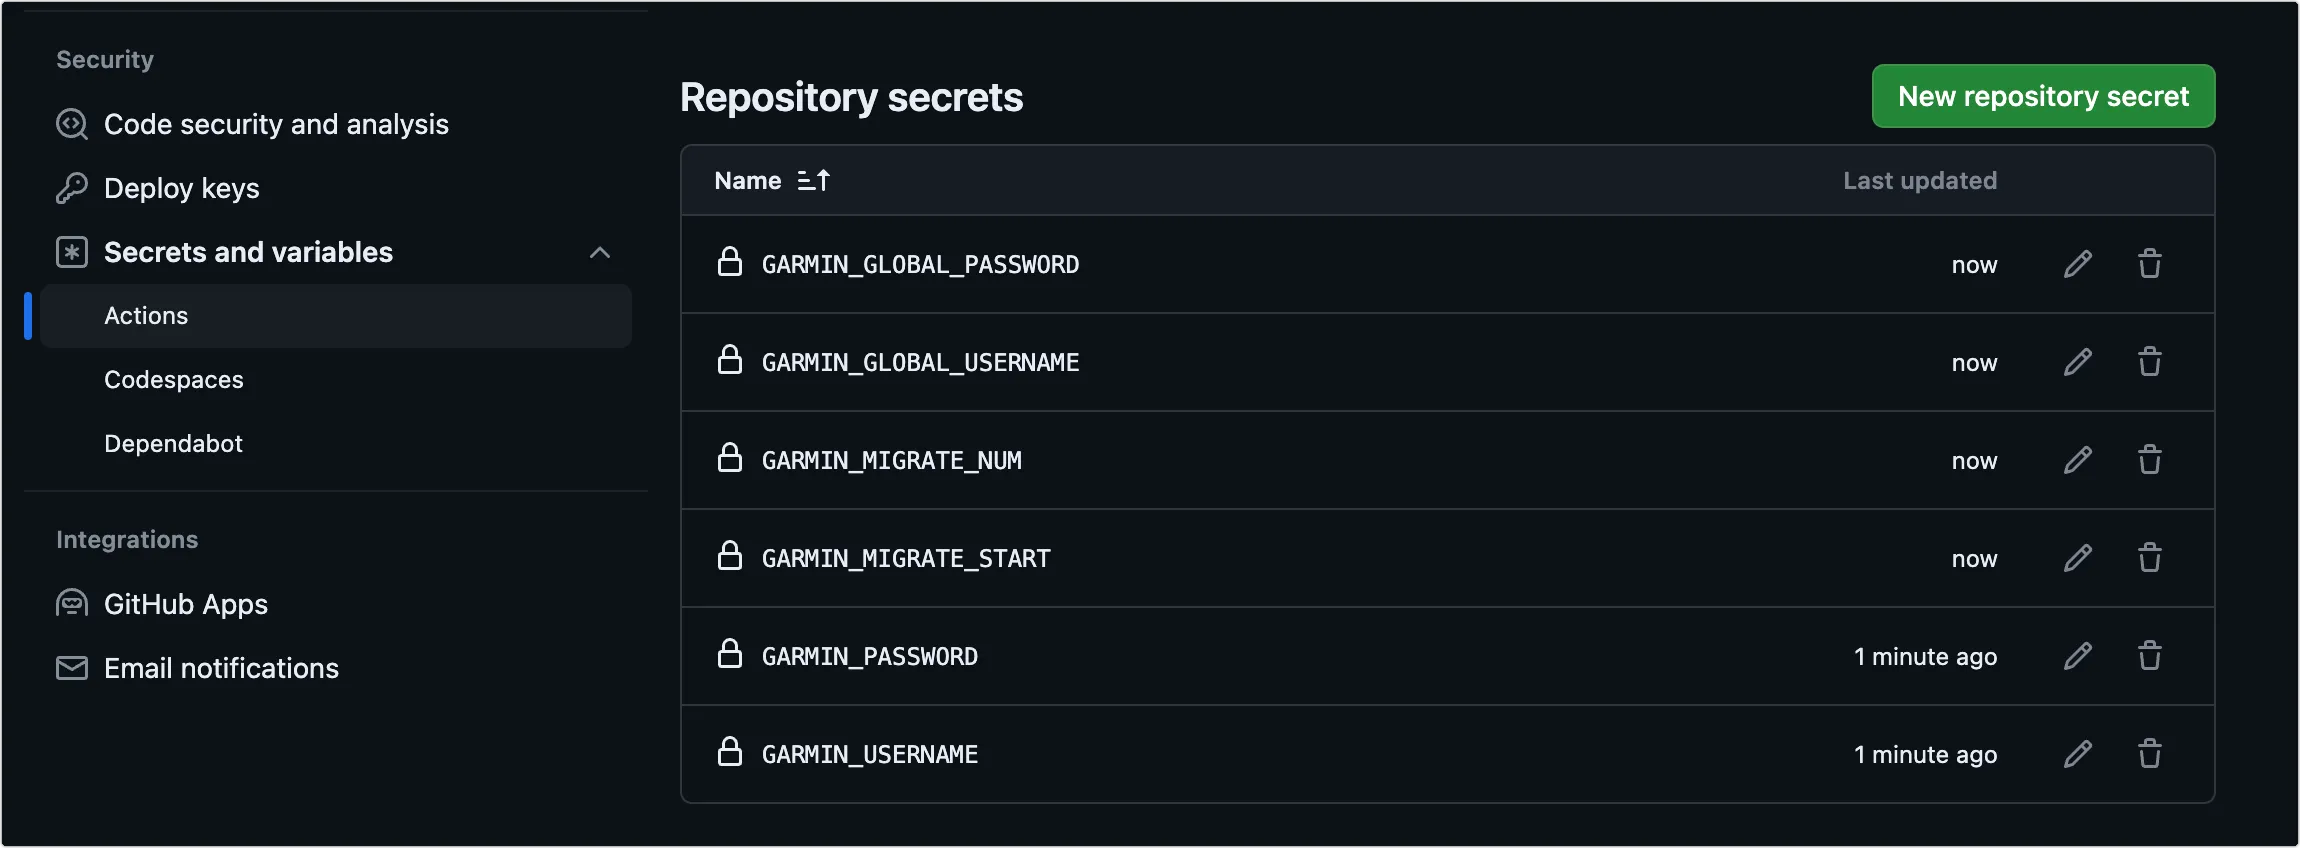Edit the GARMIN_GLOBAL_USERNAME secret
This screenshot has width=2300, height=848.
(2077, 362)
